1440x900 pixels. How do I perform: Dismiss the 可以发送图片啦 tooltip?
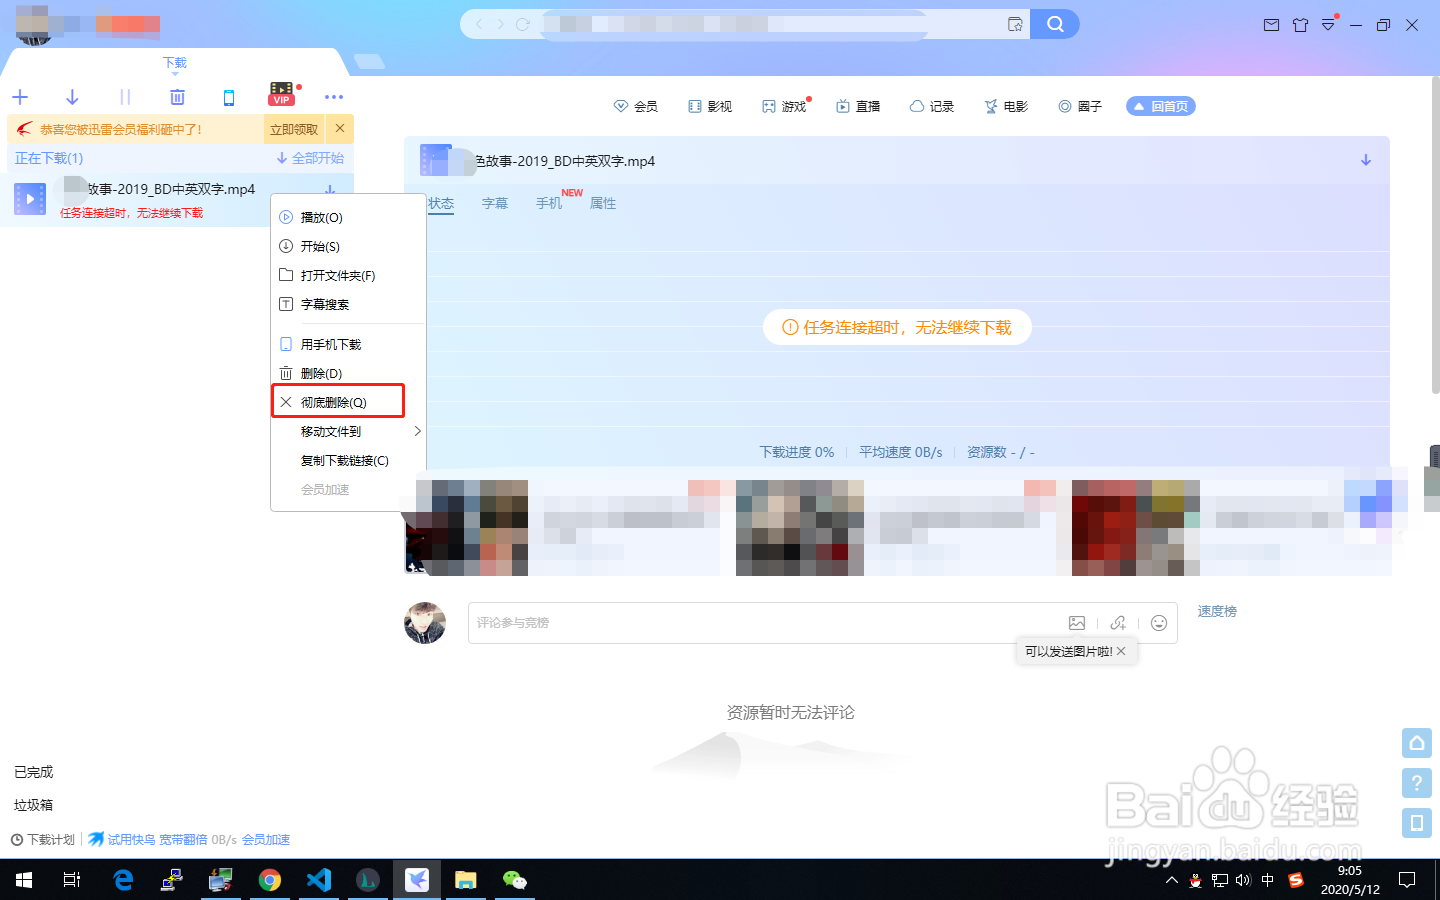[1121, 651]
